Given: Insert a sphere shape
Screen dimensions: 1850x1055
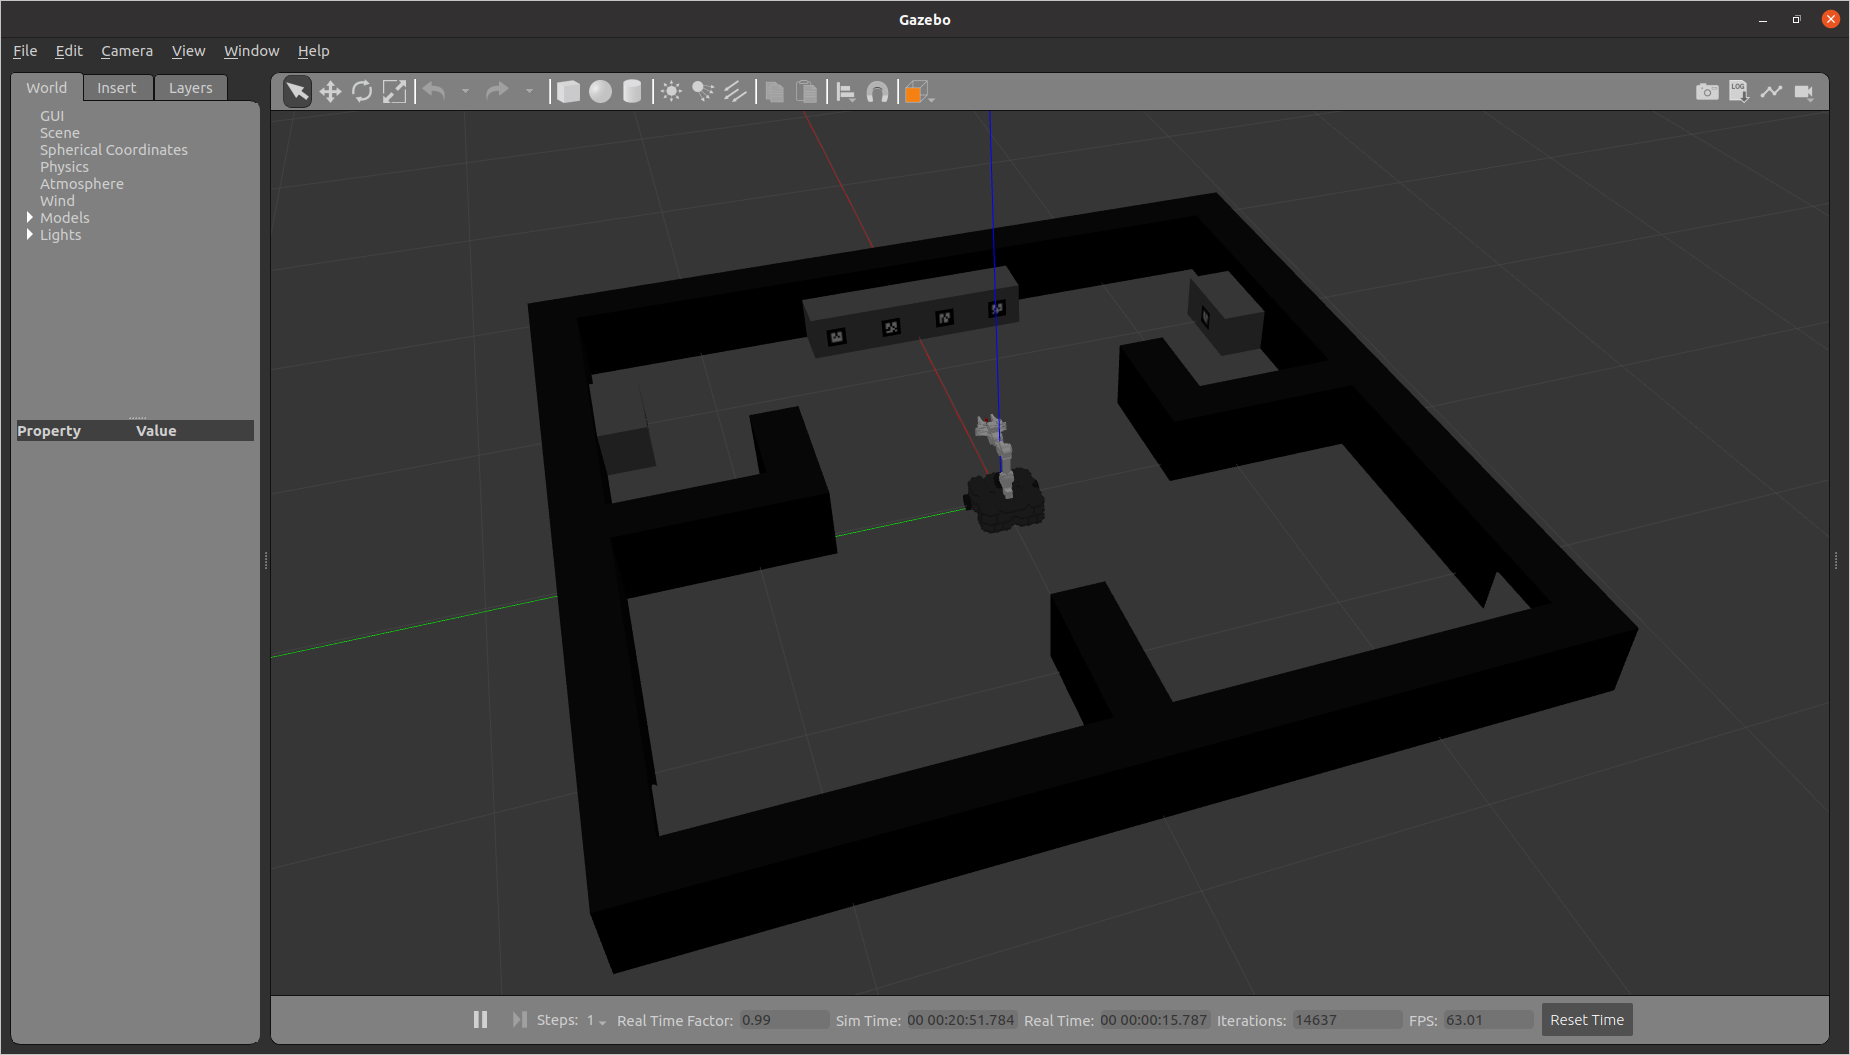Looking at the screenshot, I should click(x=600, y=92).
